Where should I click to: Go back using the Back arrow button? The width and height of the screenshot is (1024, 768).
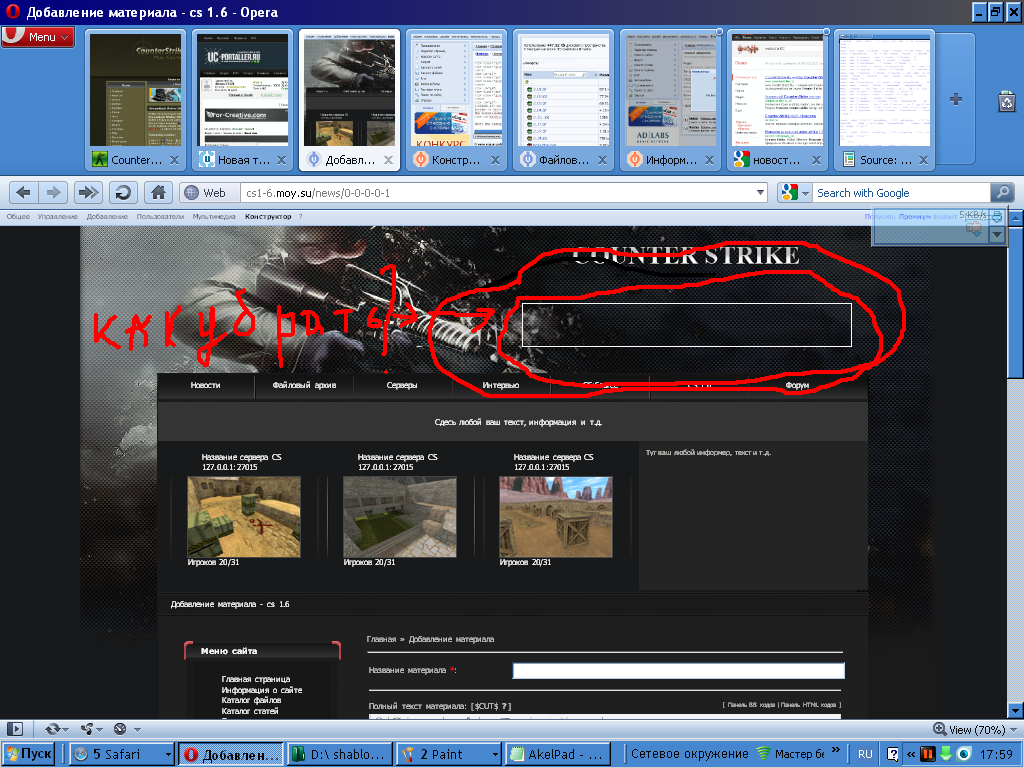[23, 193]
